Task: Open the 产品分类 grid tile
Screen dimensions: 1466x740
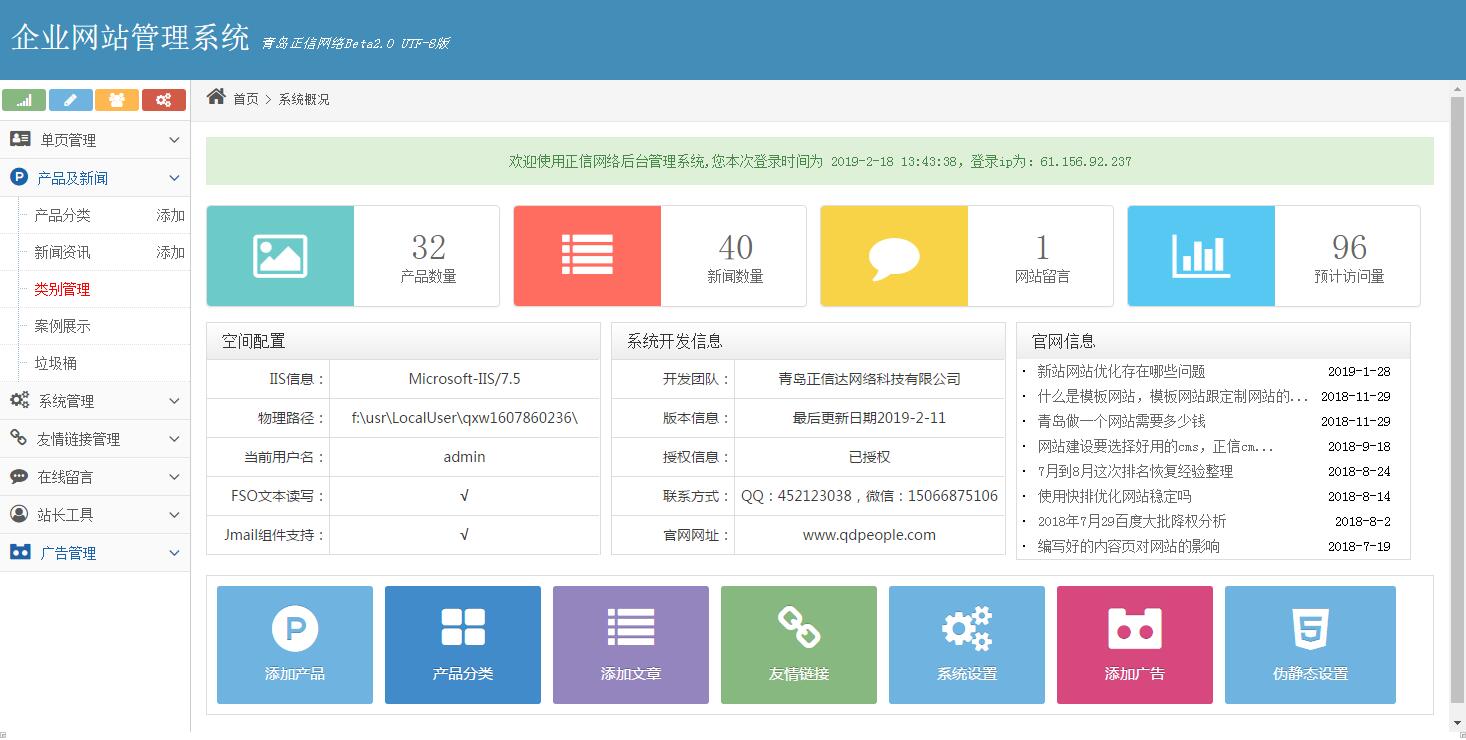Action: click(463, 645)
